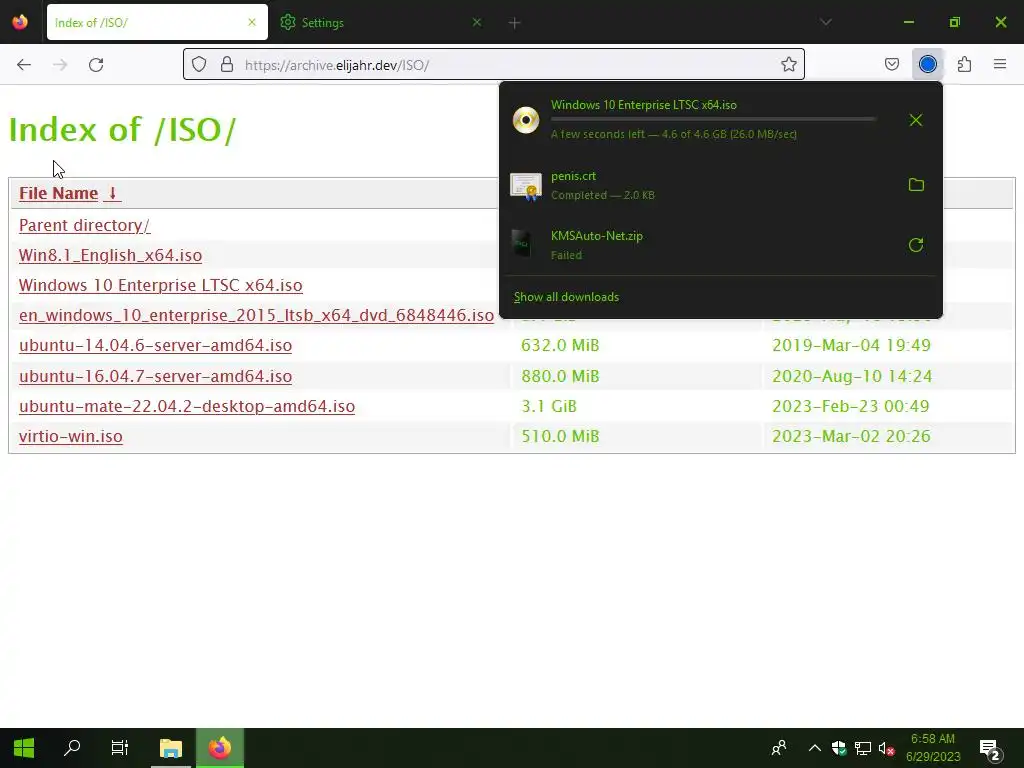
Task: Close the Settings tab
Action: pos(477,22)
